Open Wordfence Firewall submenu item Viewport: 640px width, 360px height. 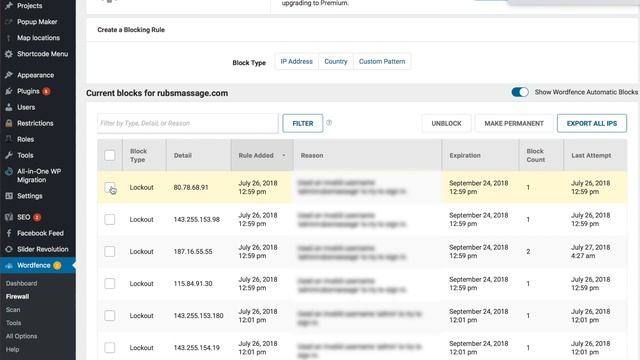pyautogui.click(x=17, y=297)
